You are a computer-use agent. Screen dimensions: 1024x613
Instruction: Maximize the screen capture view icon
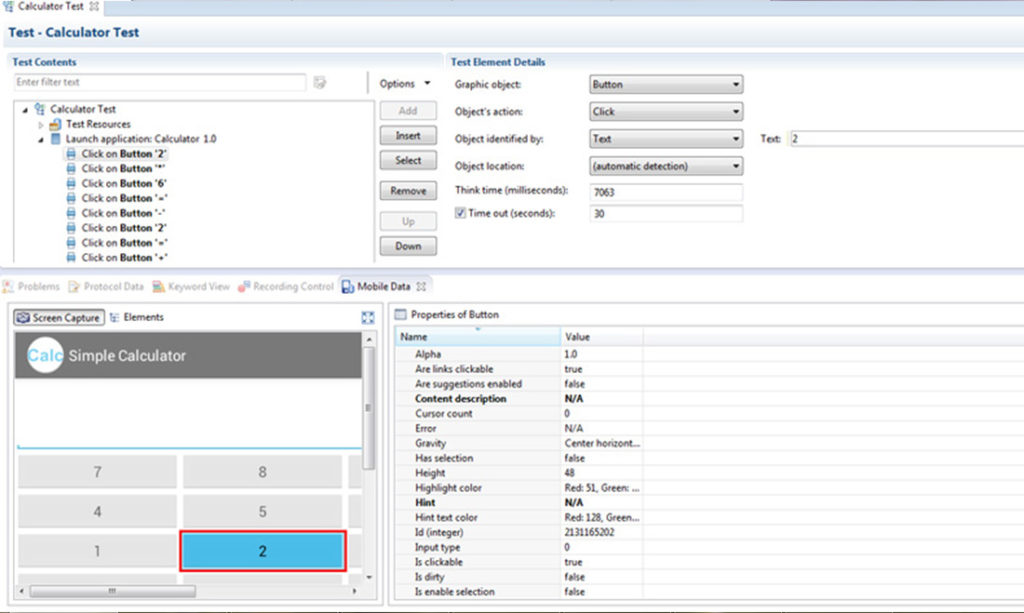[368, 317]
